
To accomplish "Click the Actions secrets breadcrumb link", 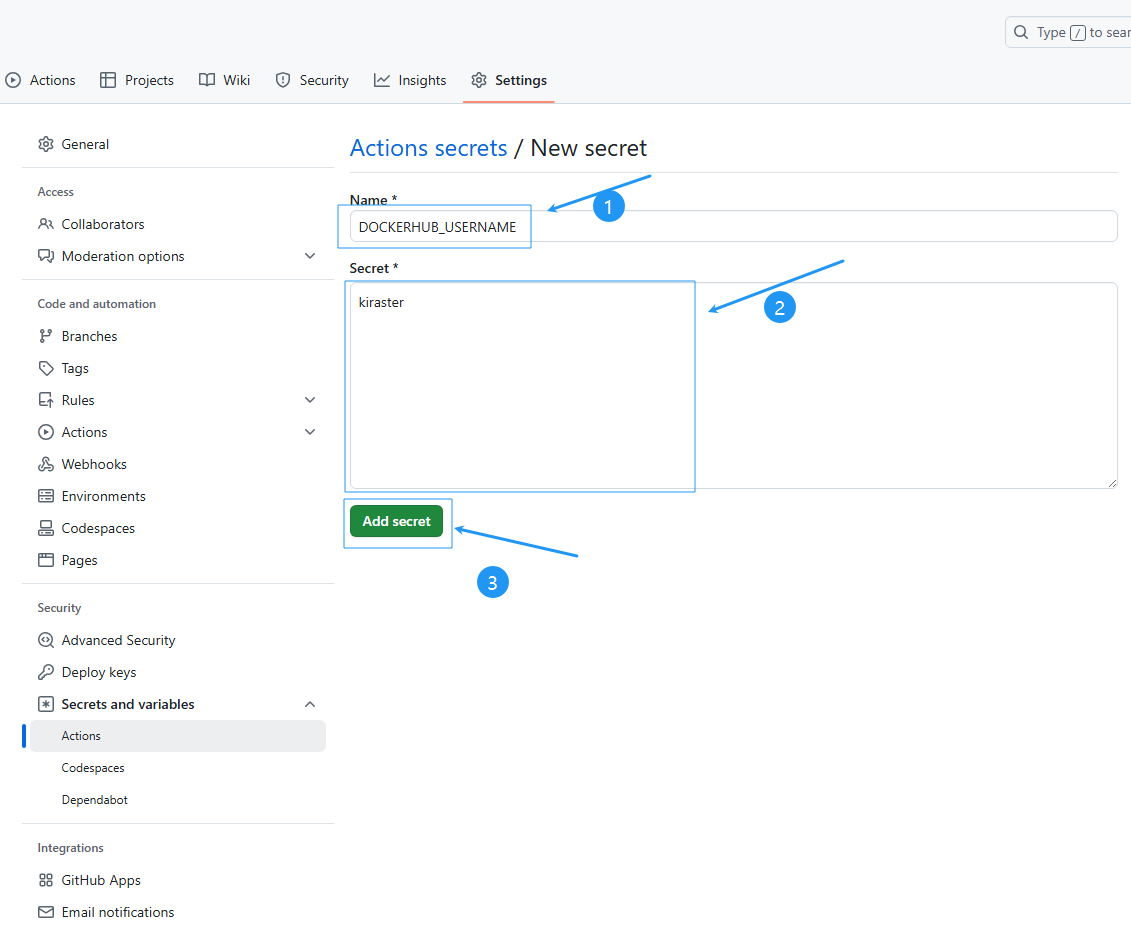I will tap(428, 148).
